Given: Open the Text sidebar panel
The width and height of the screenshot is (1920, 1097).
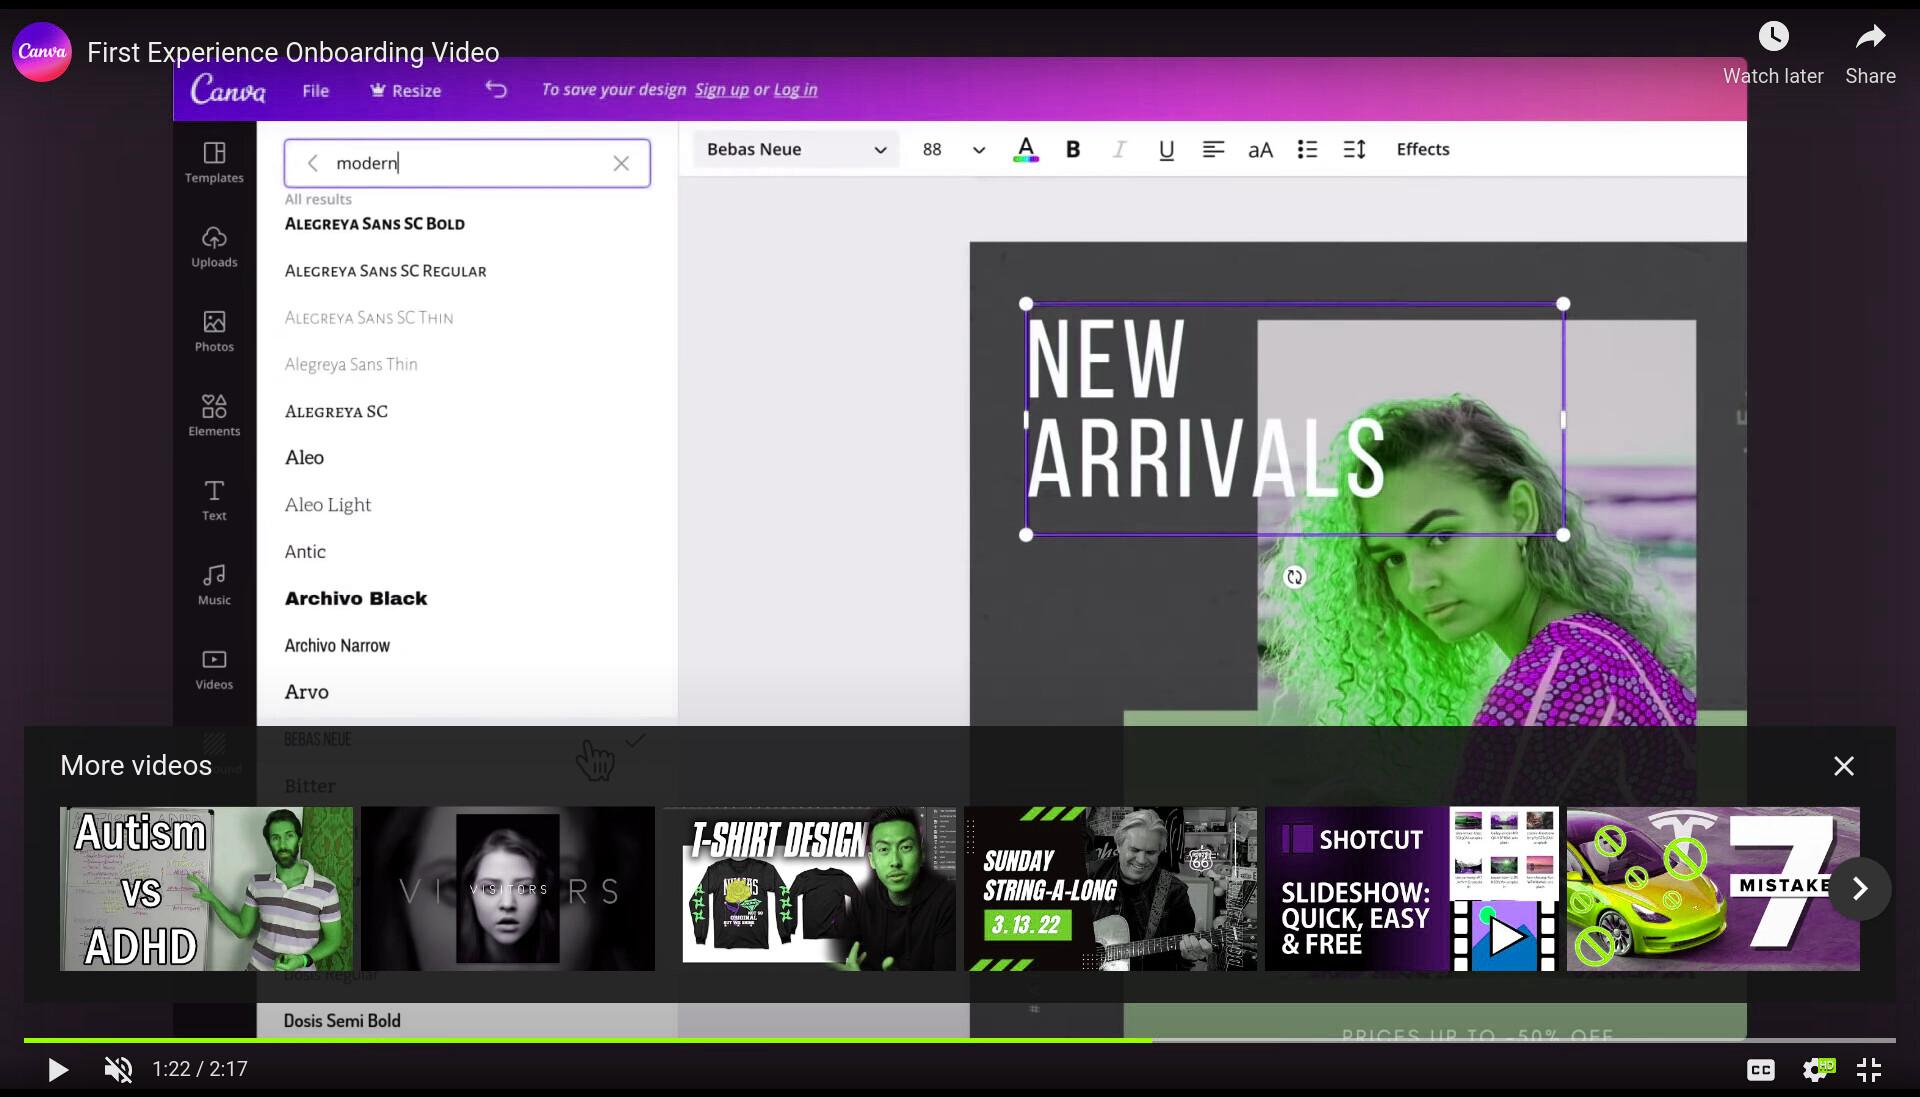Looking at the screenshot, I should [x=214, y=500].
